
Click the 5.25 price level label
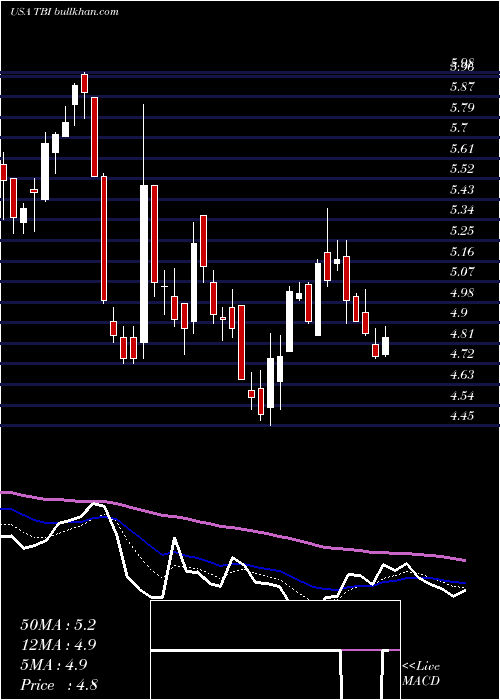[x=462, y=231]
